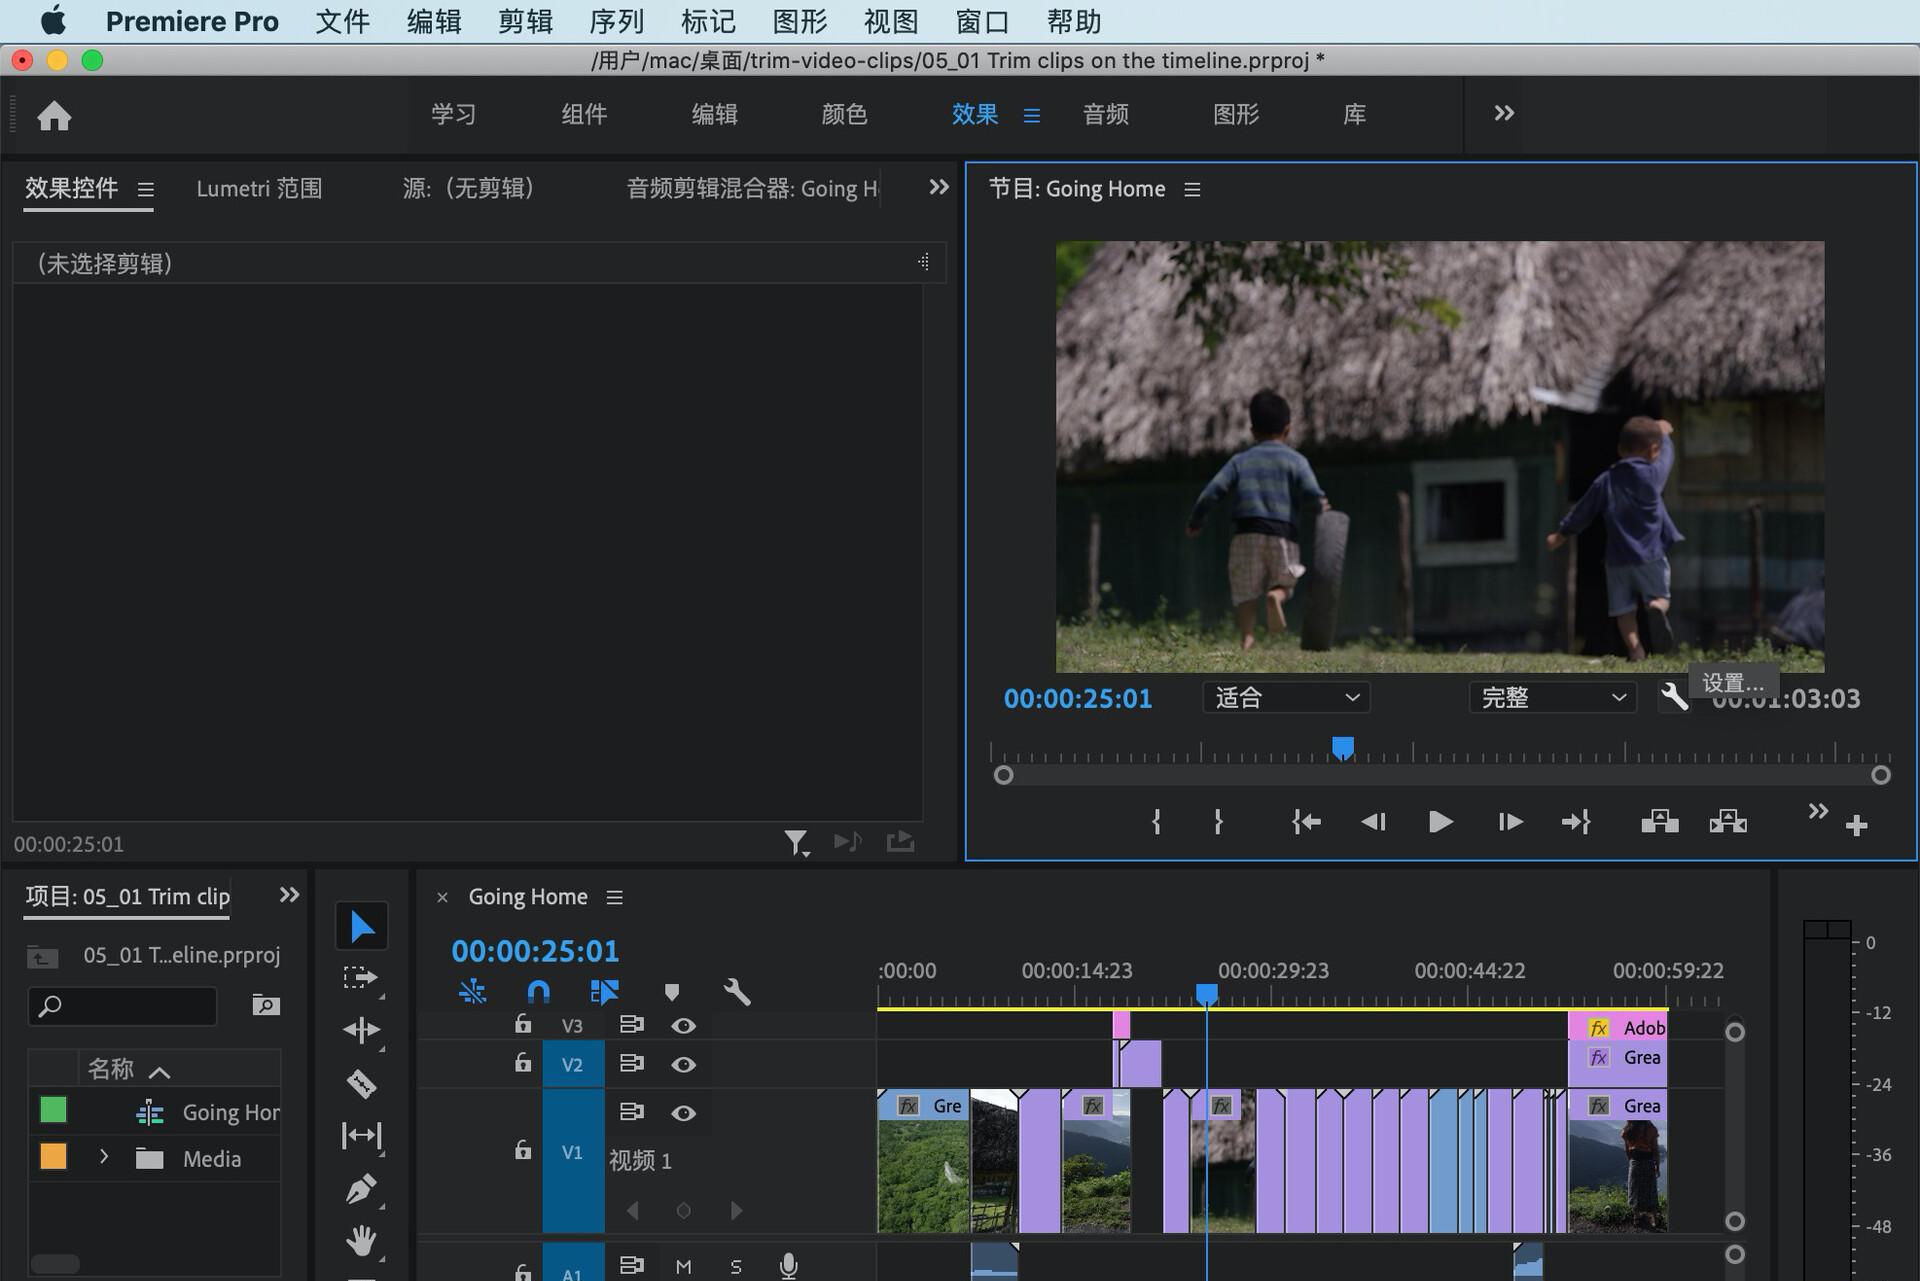Click Mark Out button in Program monitor
The image size is (1920, 1281).
tap(1218, 822)
